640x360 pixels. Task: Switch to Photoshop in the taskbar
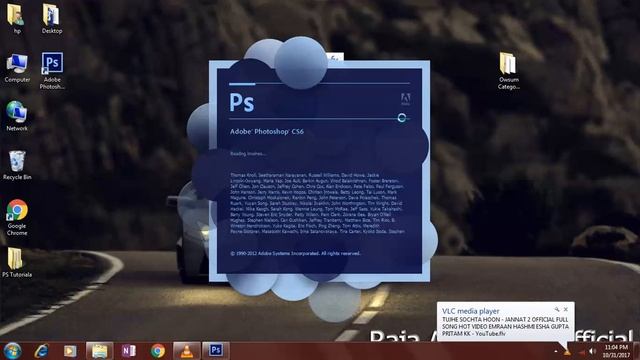(x=216, y=351)
